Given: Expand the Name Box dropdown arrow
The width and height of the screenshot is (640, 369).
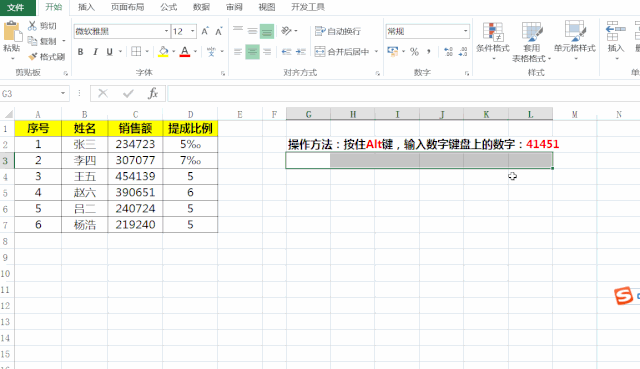Looking at the screenshot, I should [63, 93].
